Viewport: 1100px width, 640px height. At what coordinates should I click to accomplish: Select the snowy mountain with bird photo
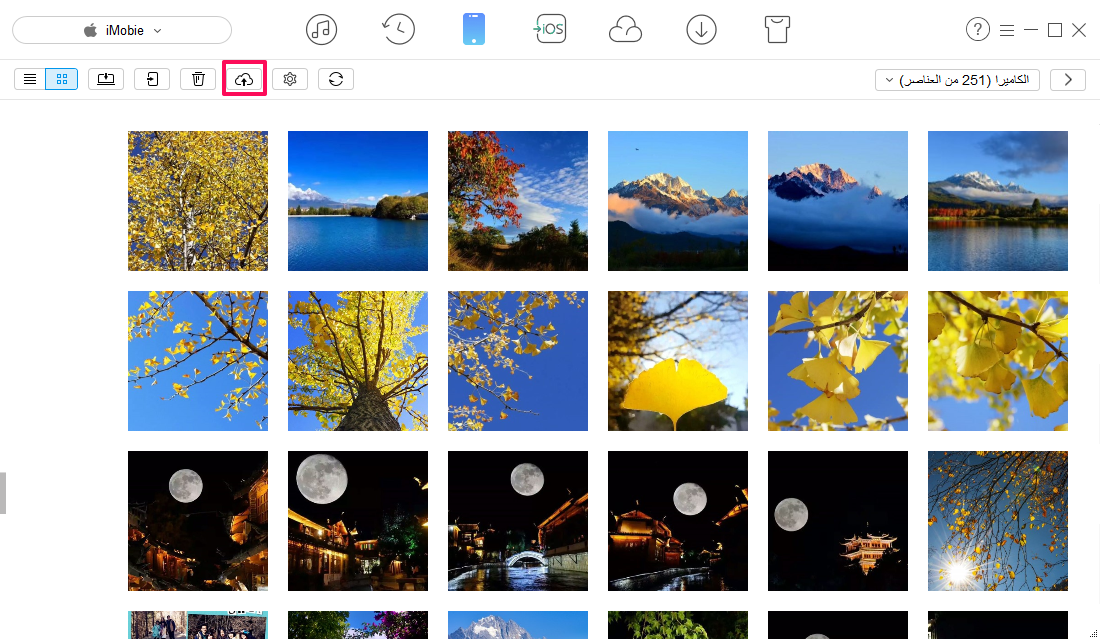point(678,201)
